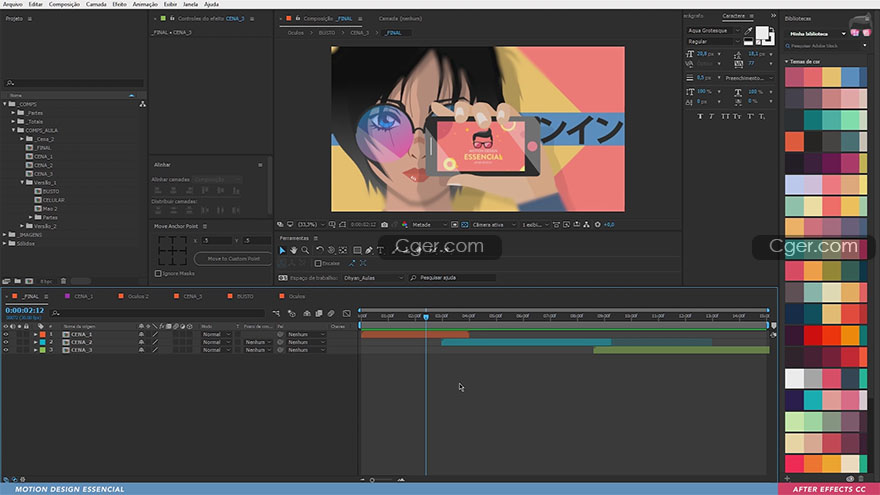Select the Rotation tool
880x495 pixels.
tap(319, 250)
